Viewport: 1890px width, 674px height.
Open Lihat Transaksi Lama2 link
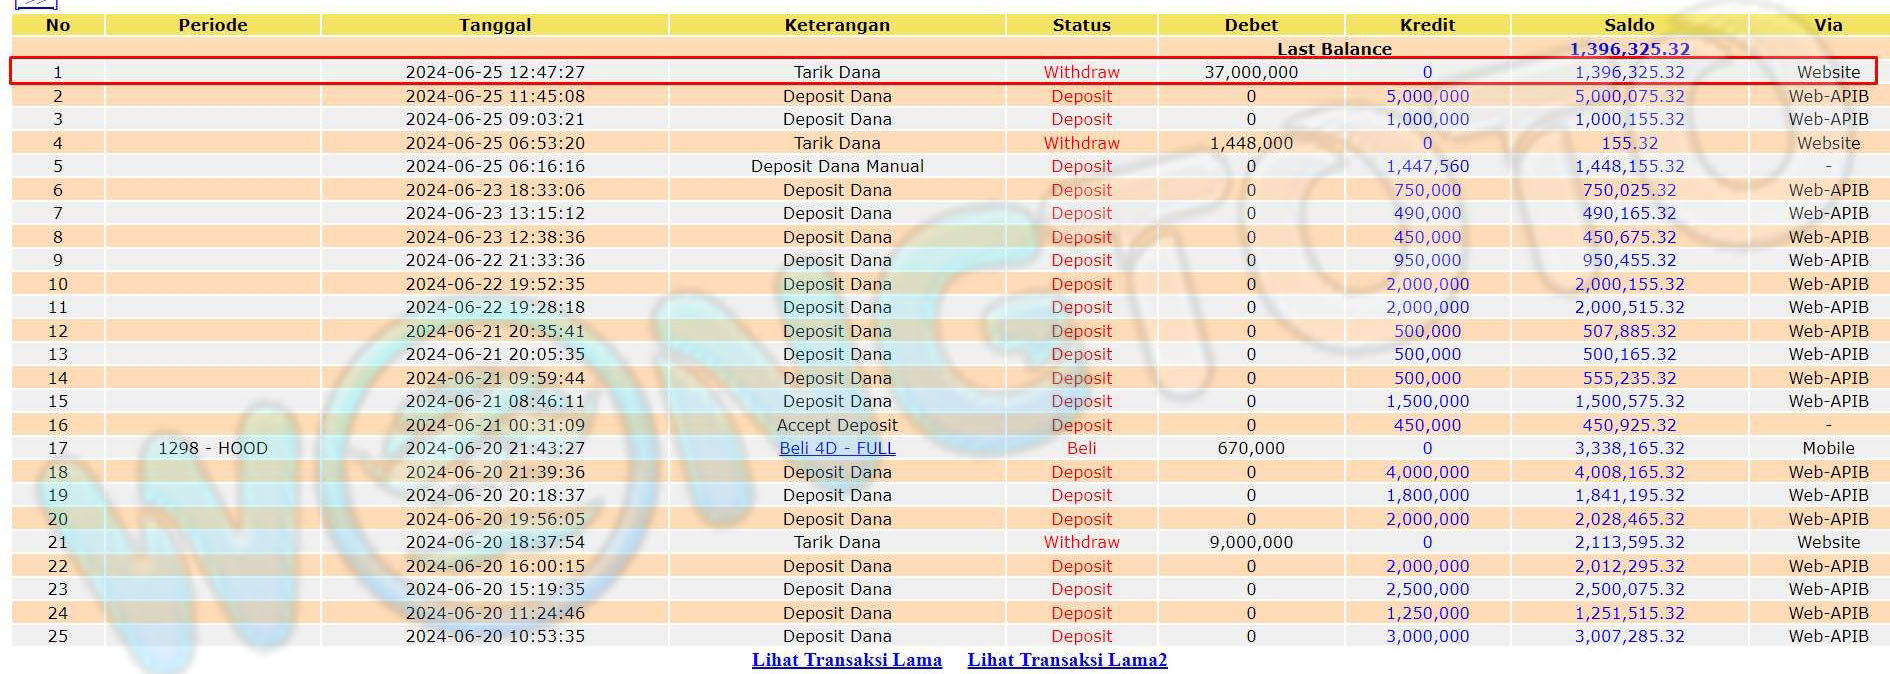tap(1067, 660)
